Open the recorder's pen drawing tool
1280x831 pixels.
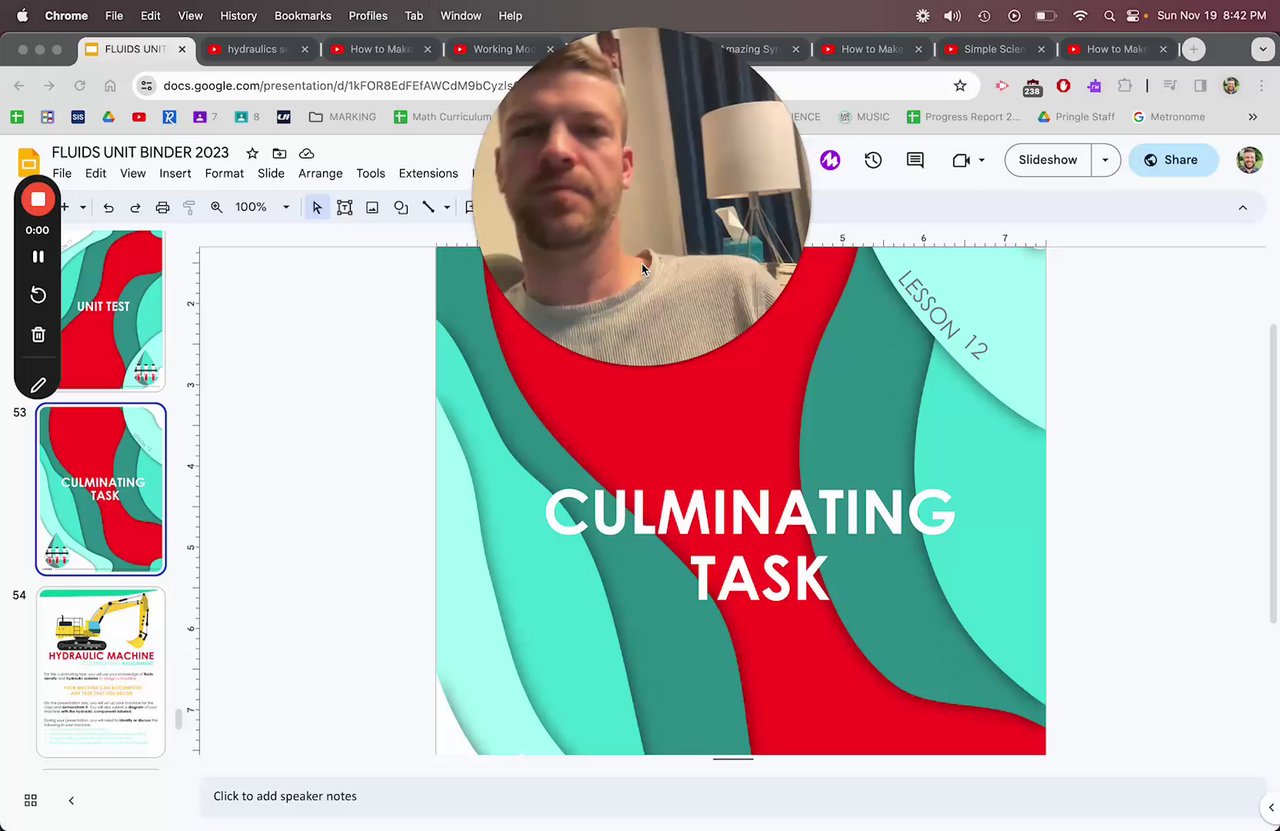pos(38,385)
